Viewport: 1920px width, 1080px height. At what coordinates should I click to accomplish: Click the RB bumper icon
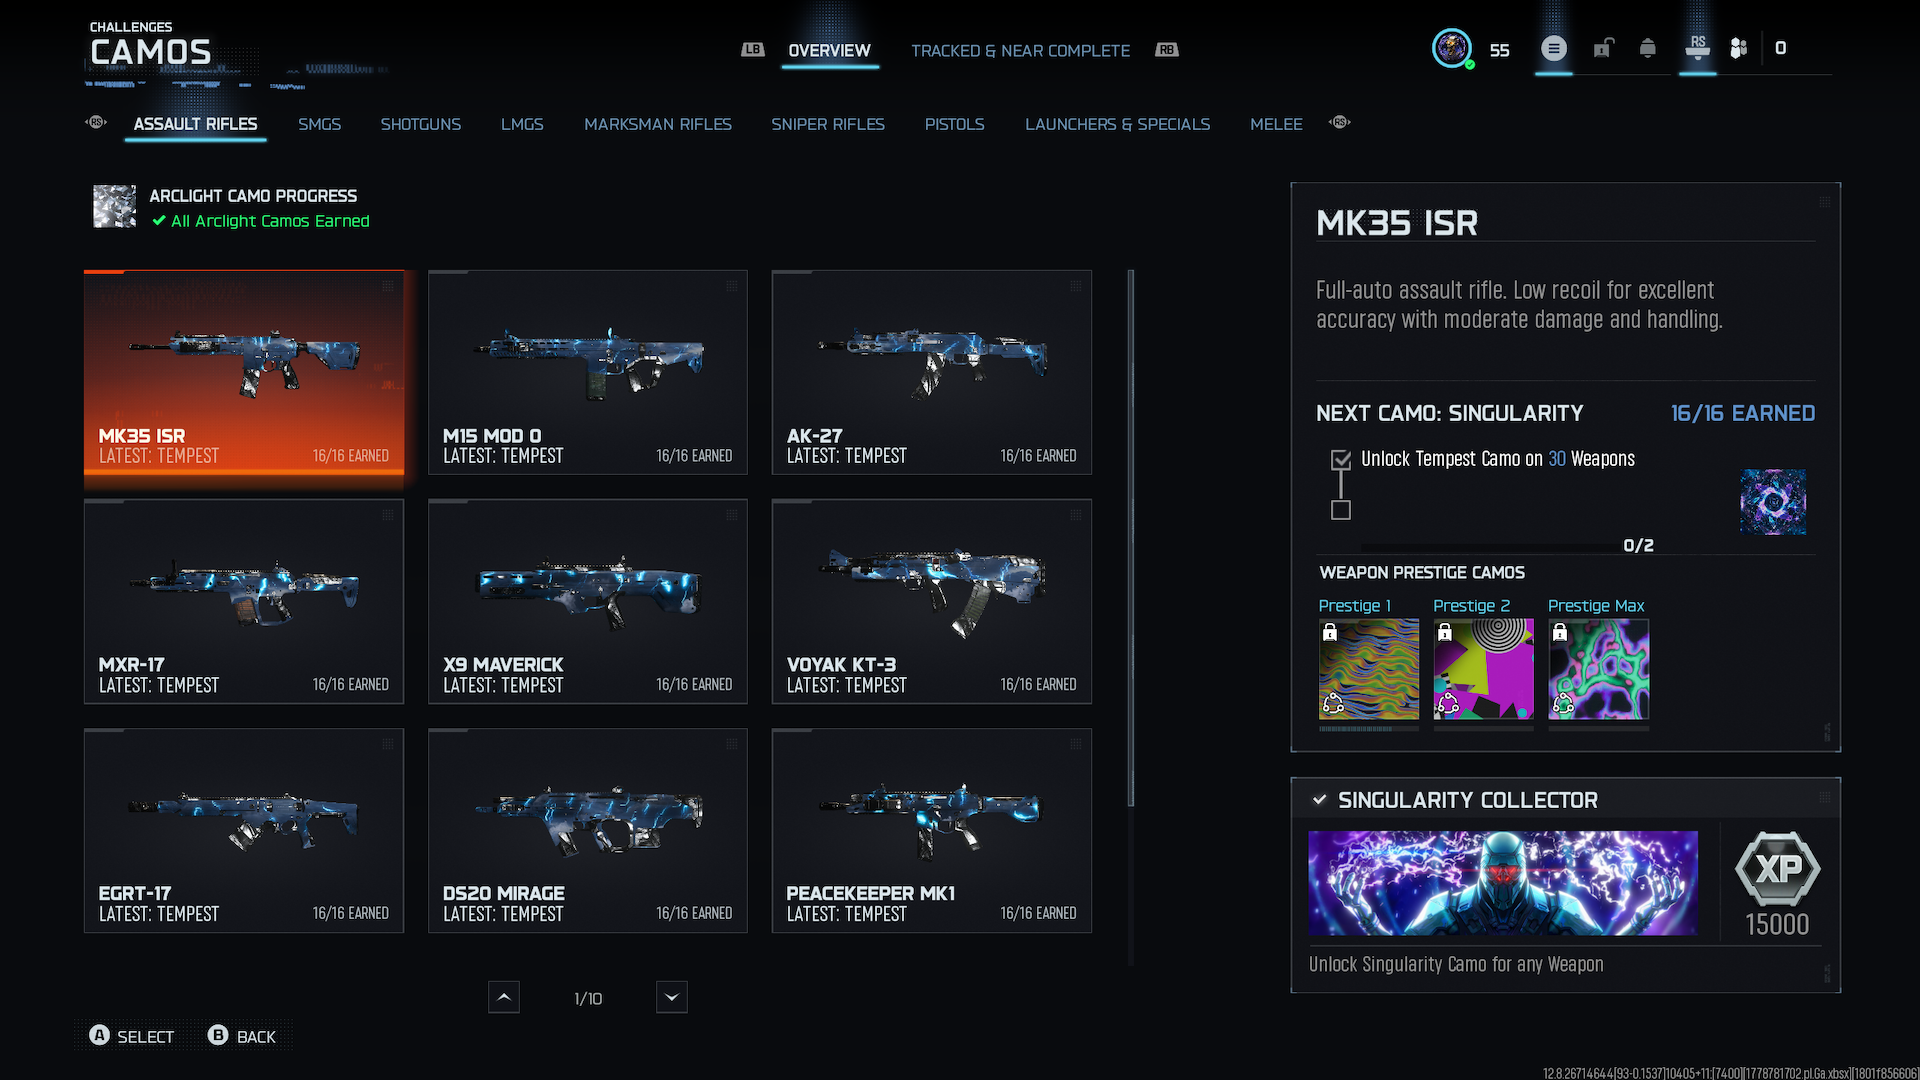[1166, 49]
